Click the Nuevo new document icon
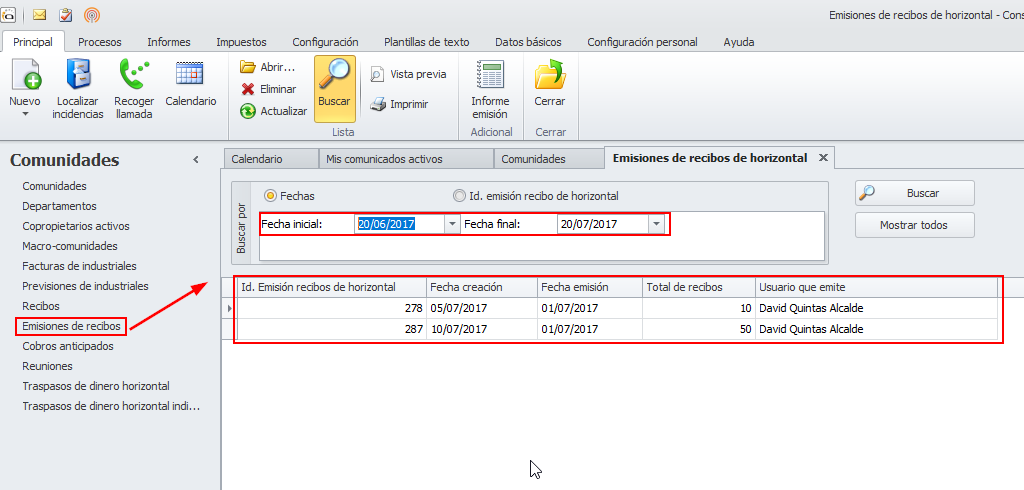Viewport: 1024px width, 490px height. pyautogui.click(x=25, y=74)
